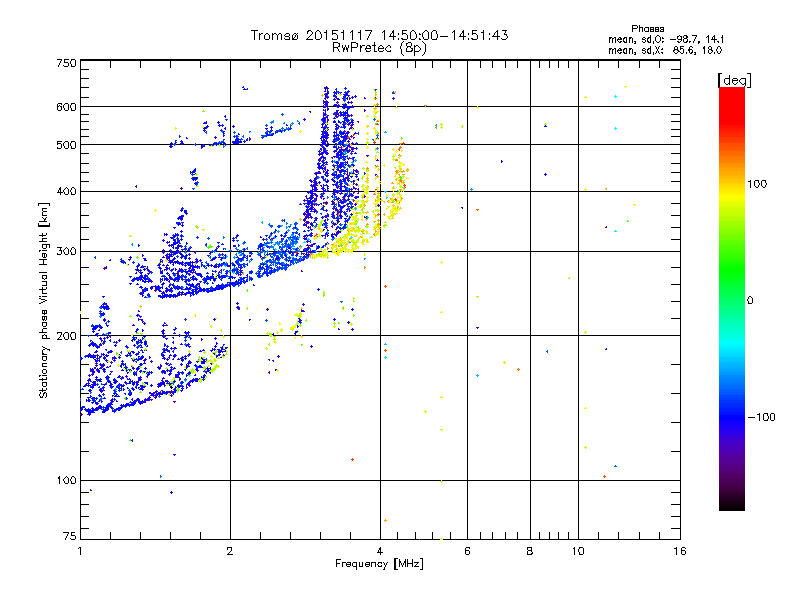
Task: Click the subtitle 'RwPretec (8p)'
Action: tap(379, 48)
